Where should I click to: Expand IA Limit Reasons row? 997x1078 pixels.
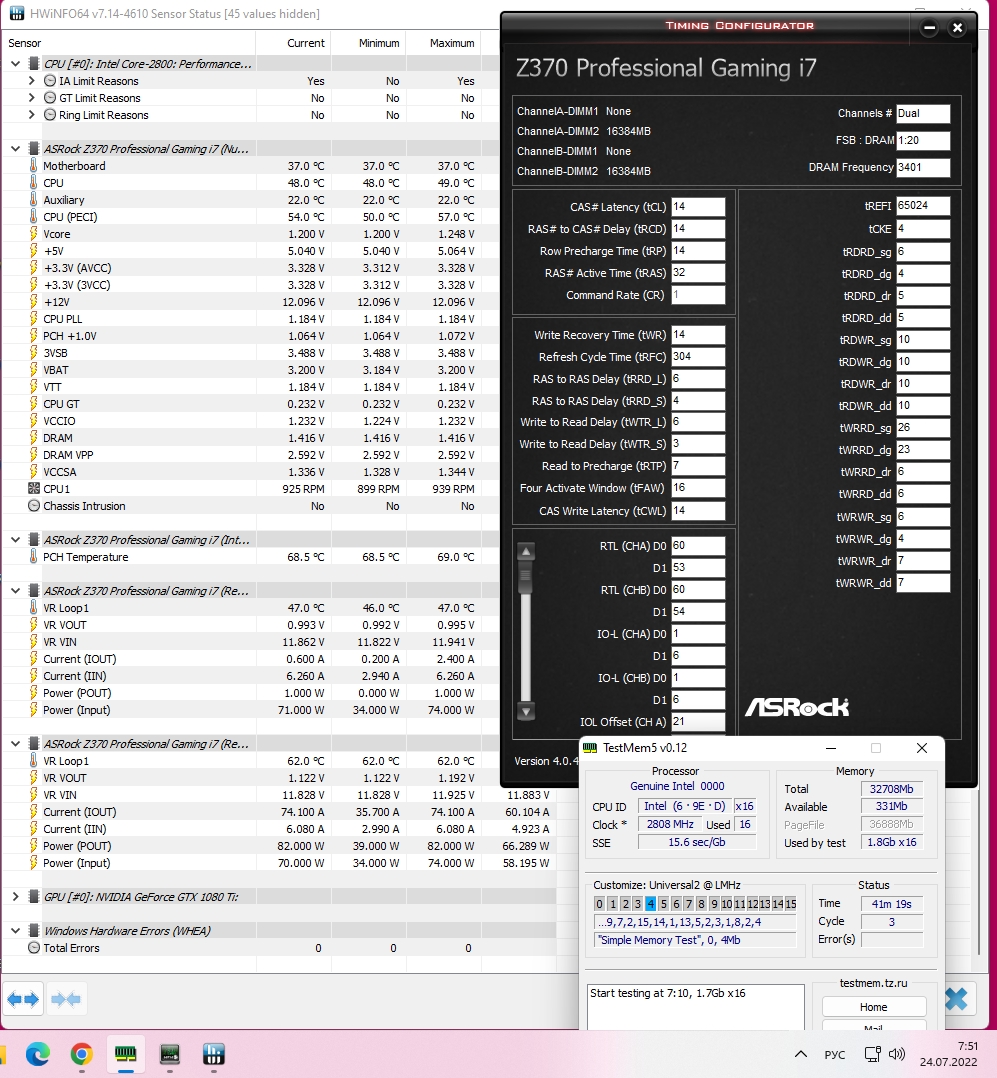[32, 80]
